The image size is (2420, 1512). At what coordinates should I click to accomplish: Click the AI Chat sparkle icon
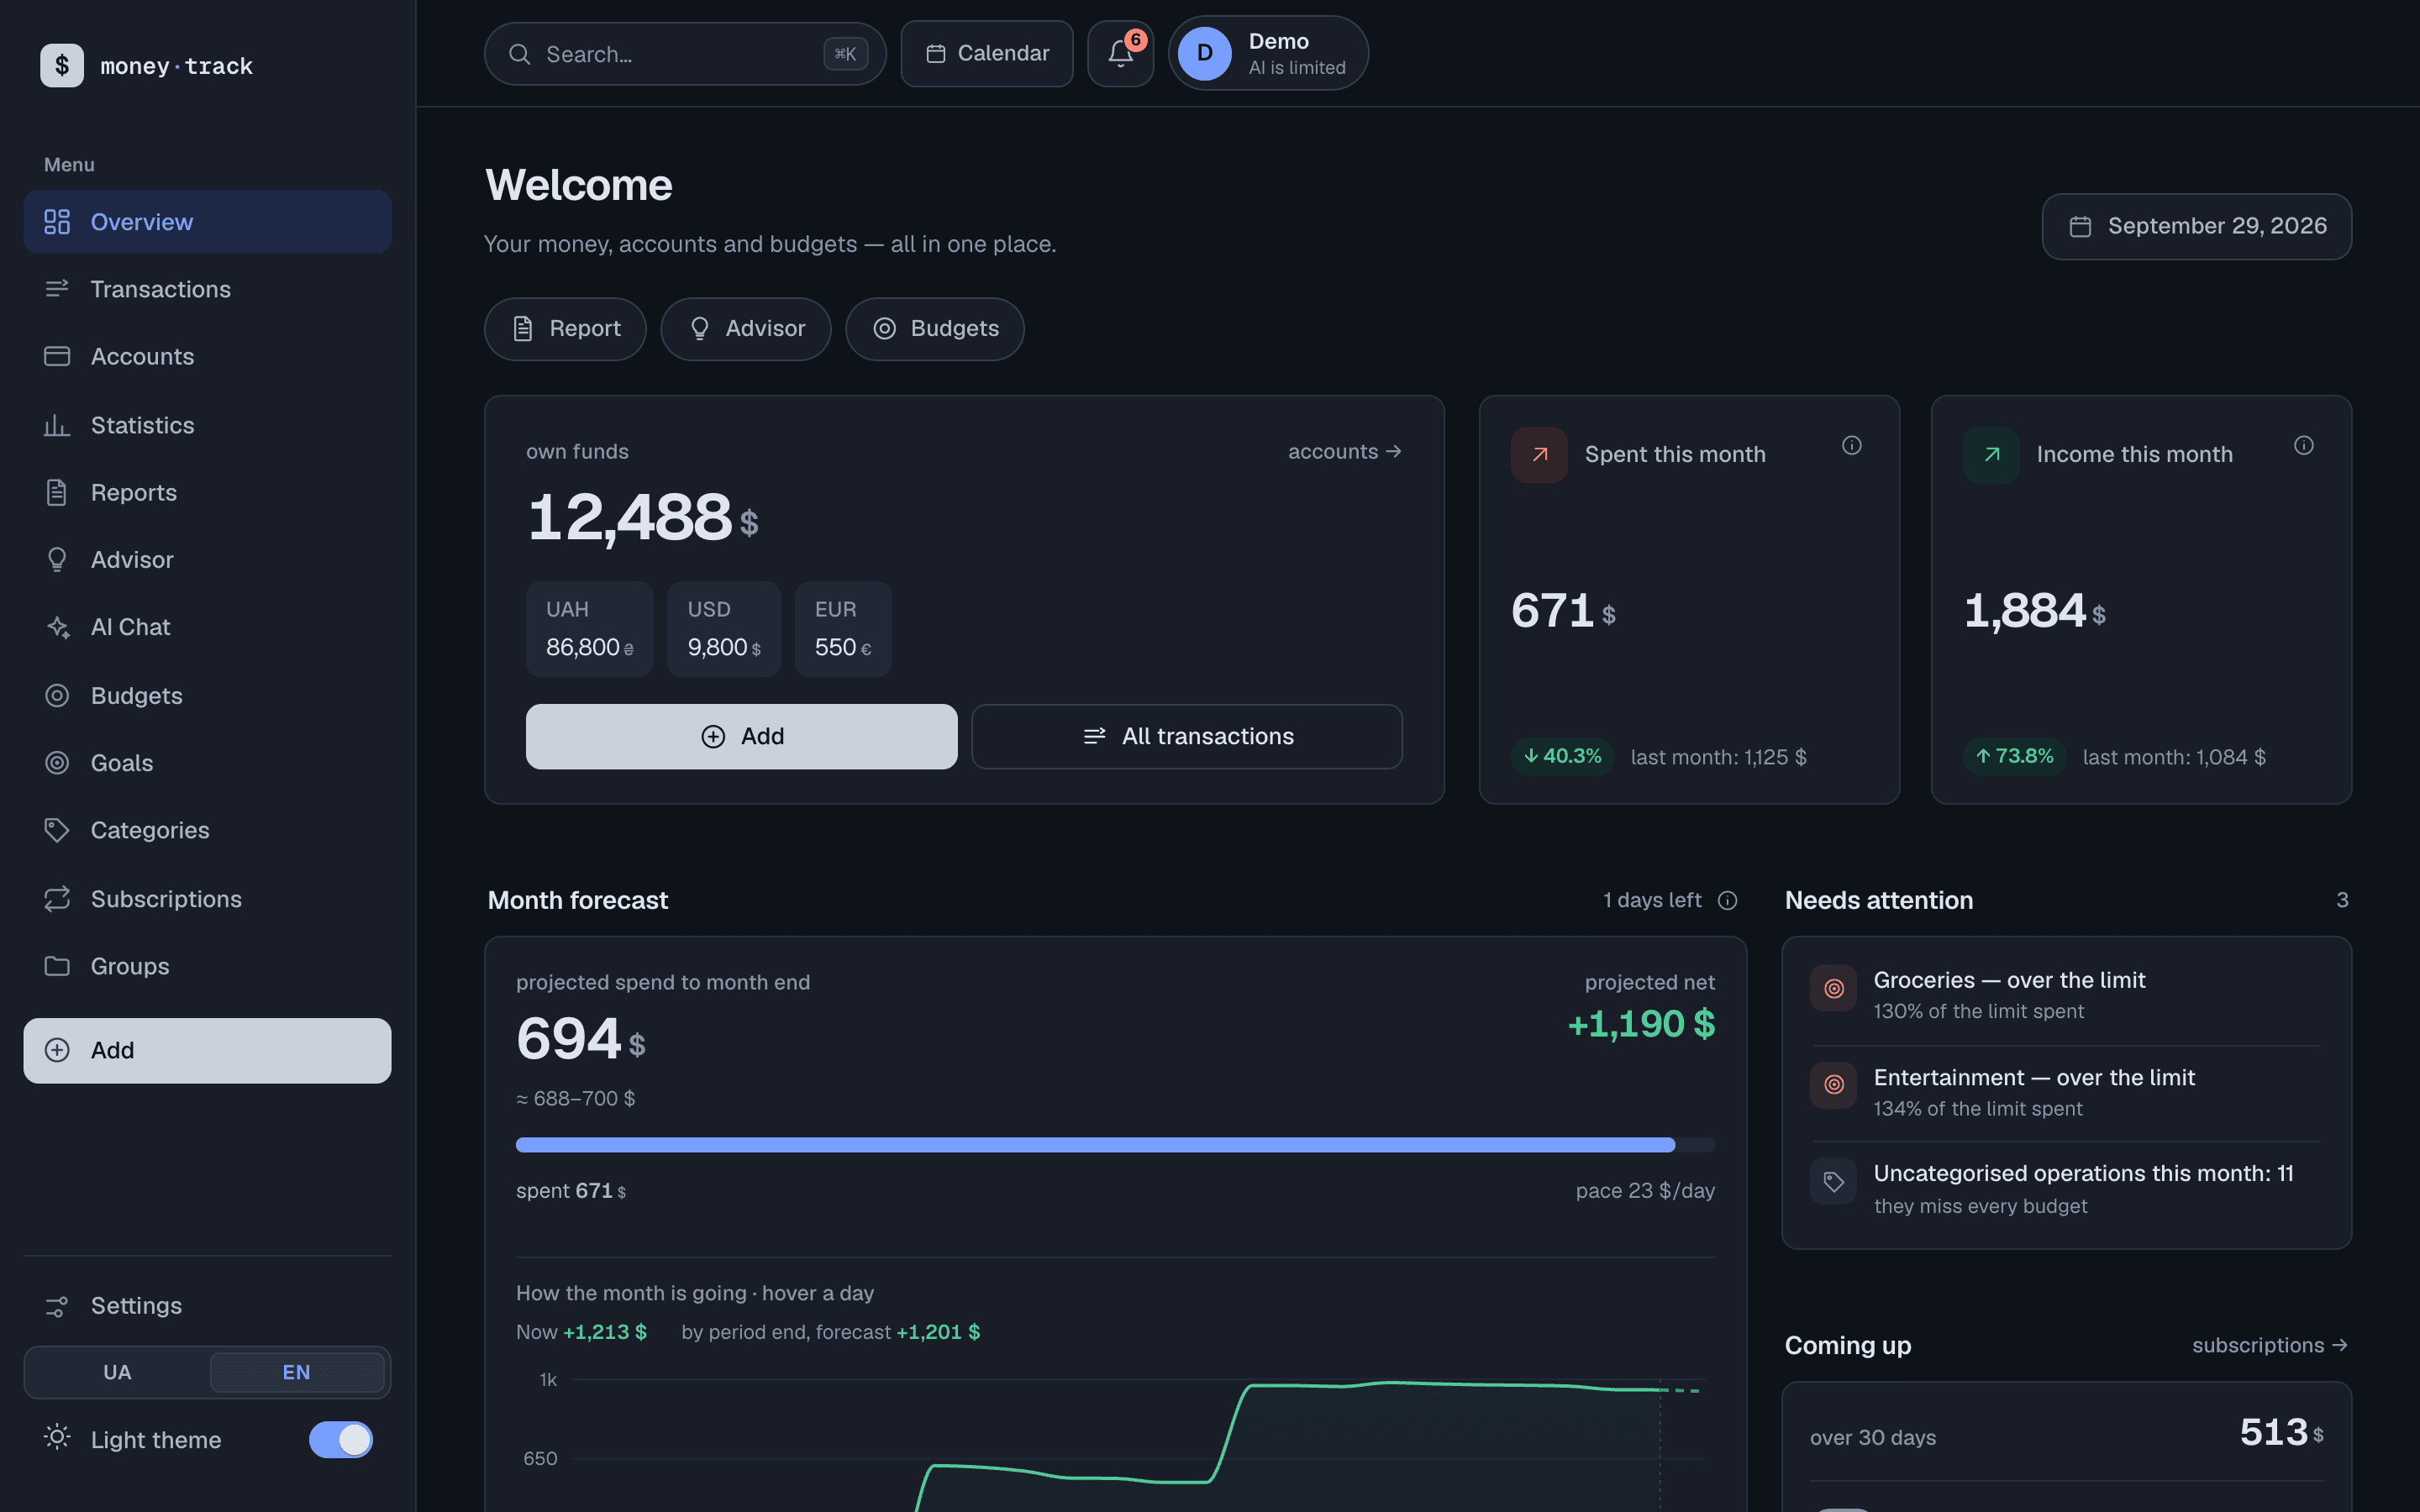[57, 627]
